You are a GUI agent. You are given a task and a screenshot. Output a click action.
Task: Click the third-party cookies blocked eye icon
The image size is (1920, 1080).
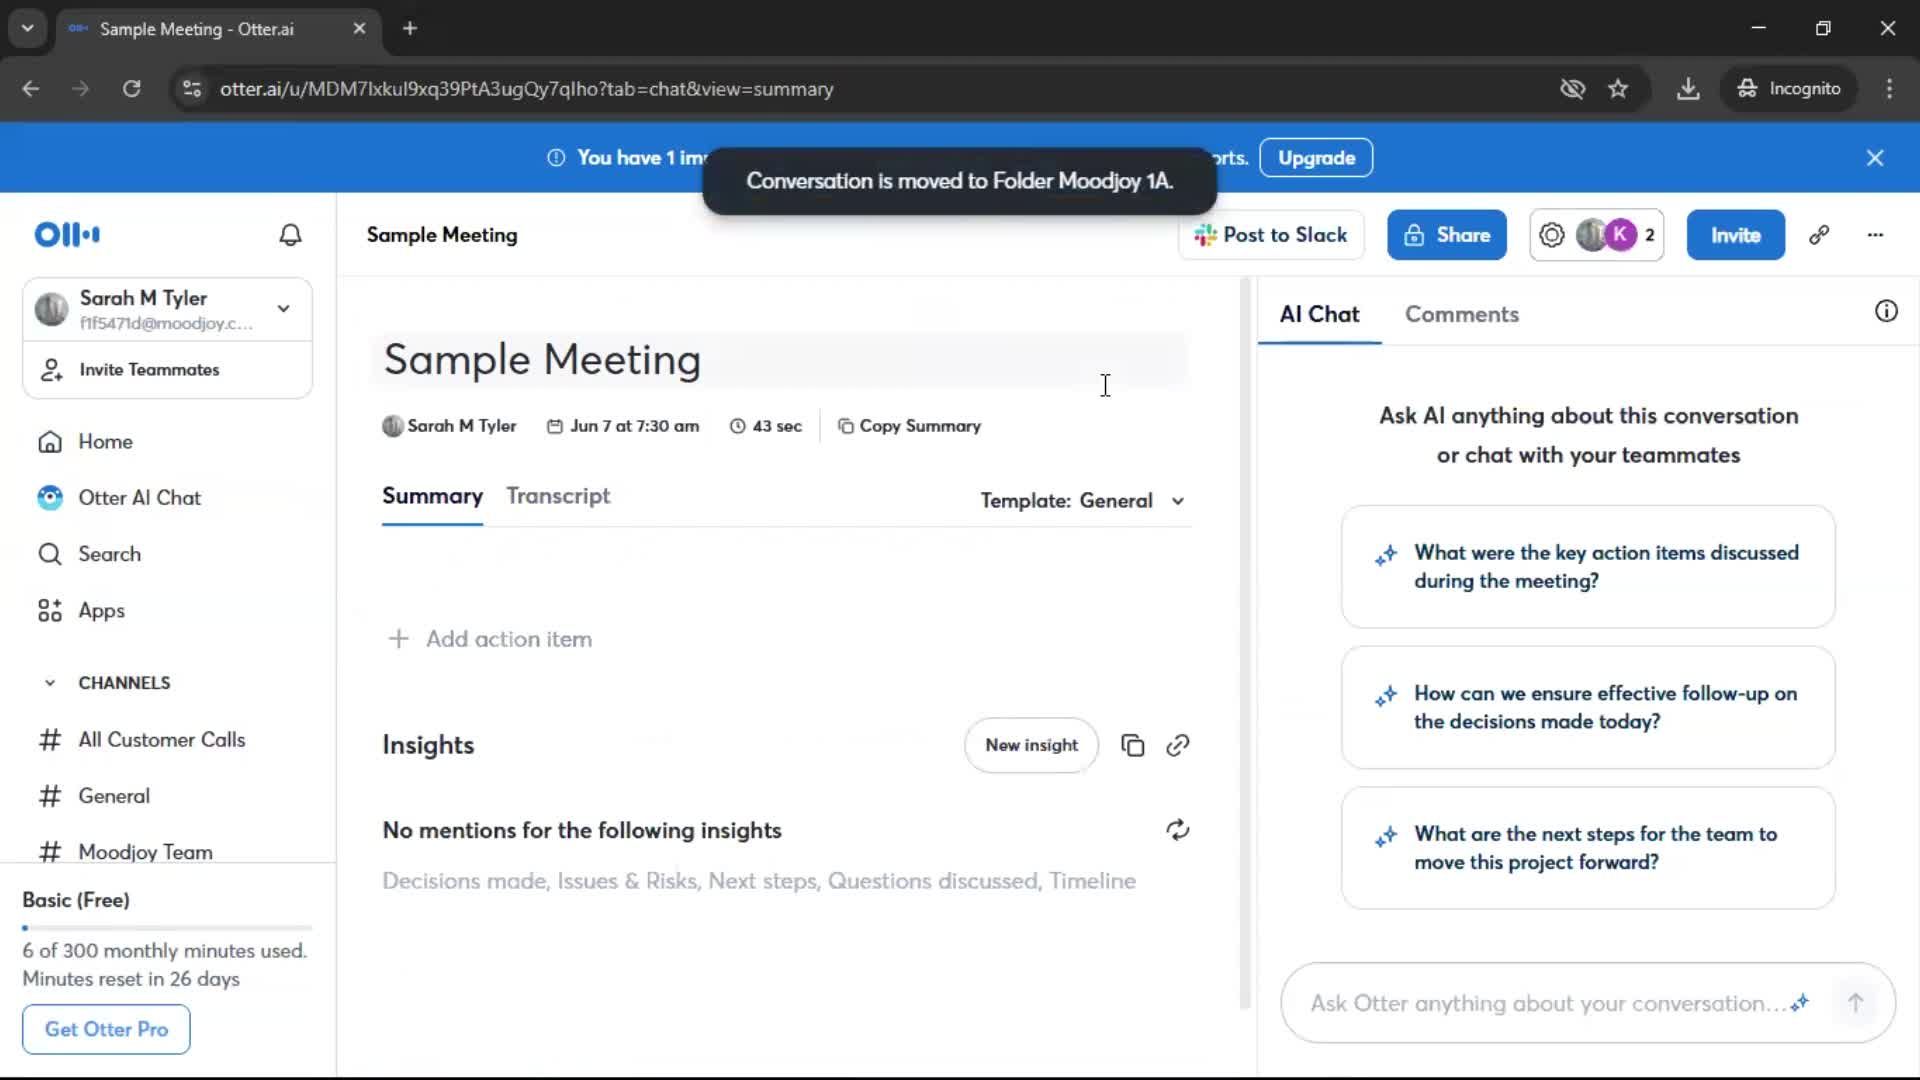tap(1572, 89)
